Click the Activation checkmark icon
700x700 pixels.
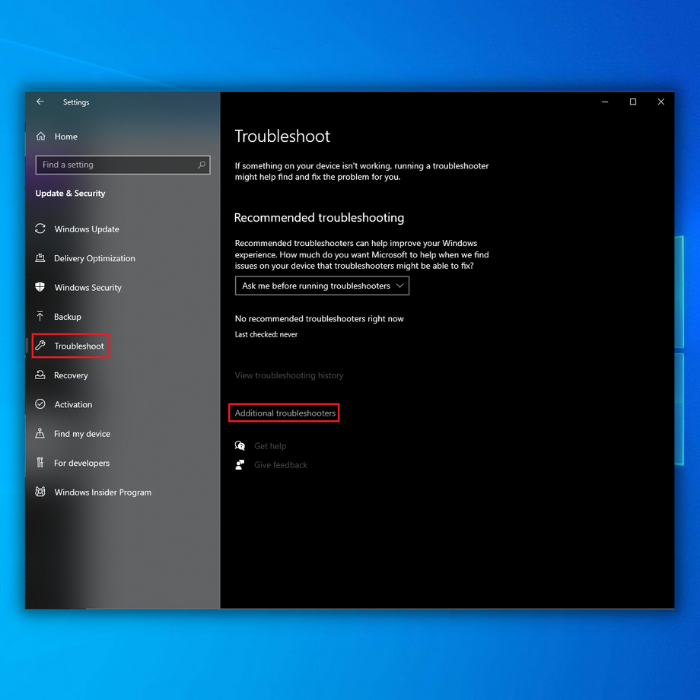[x=40, y=404]
